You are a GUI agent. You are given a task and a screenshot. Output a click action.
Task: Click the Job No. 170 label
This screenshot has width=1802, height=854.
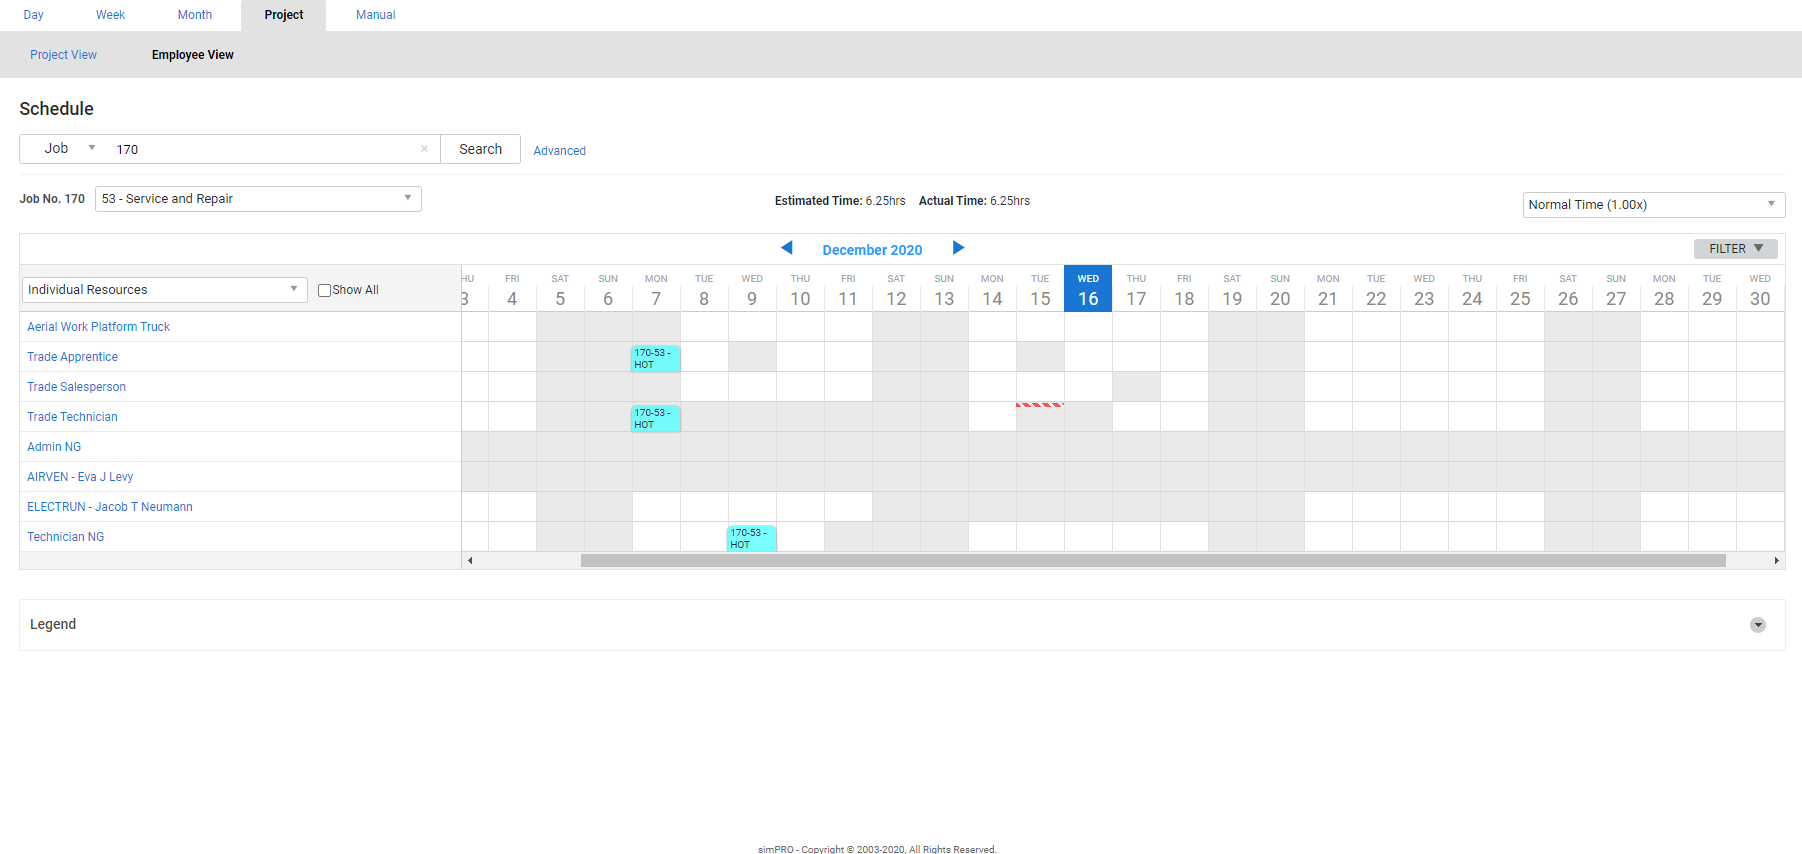52,199
